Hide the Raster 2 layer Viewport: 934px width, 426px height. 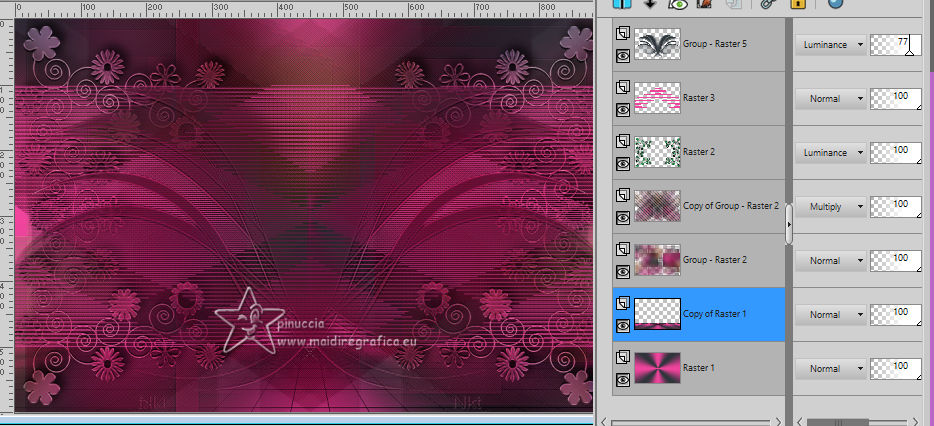(x=622, y=164)
